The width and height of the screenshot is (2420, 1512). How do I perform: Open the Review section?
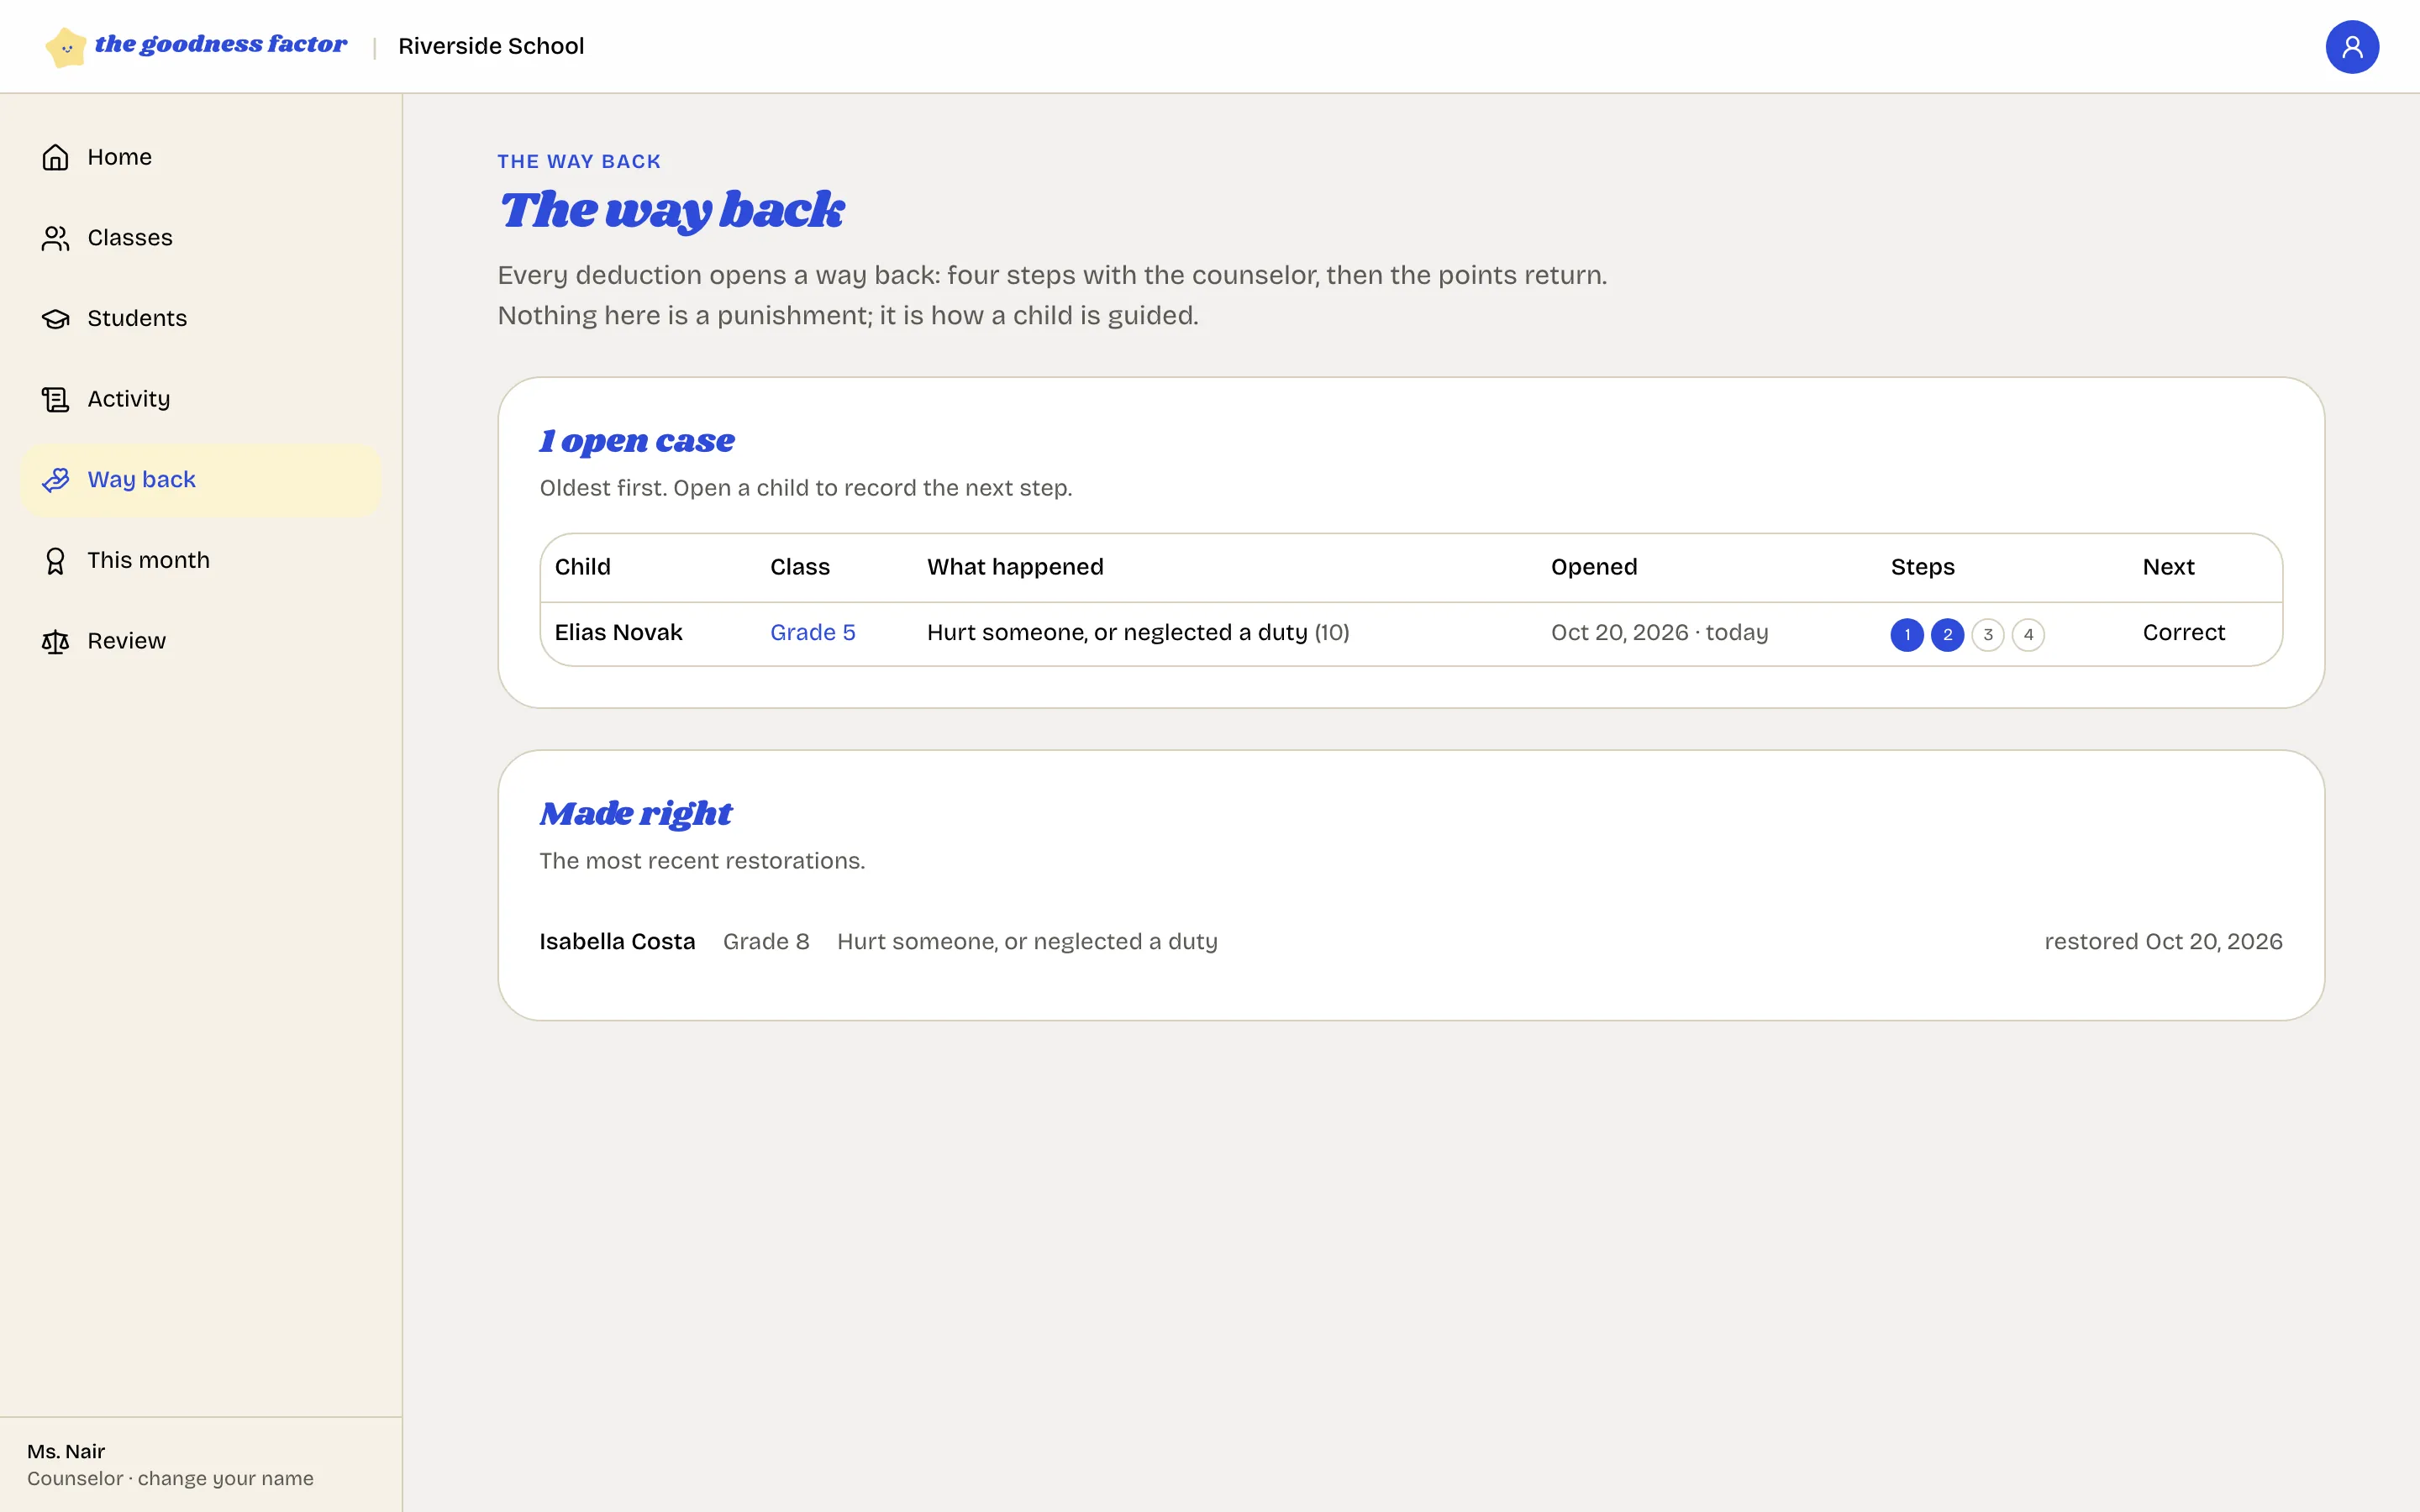coord(201,641)
